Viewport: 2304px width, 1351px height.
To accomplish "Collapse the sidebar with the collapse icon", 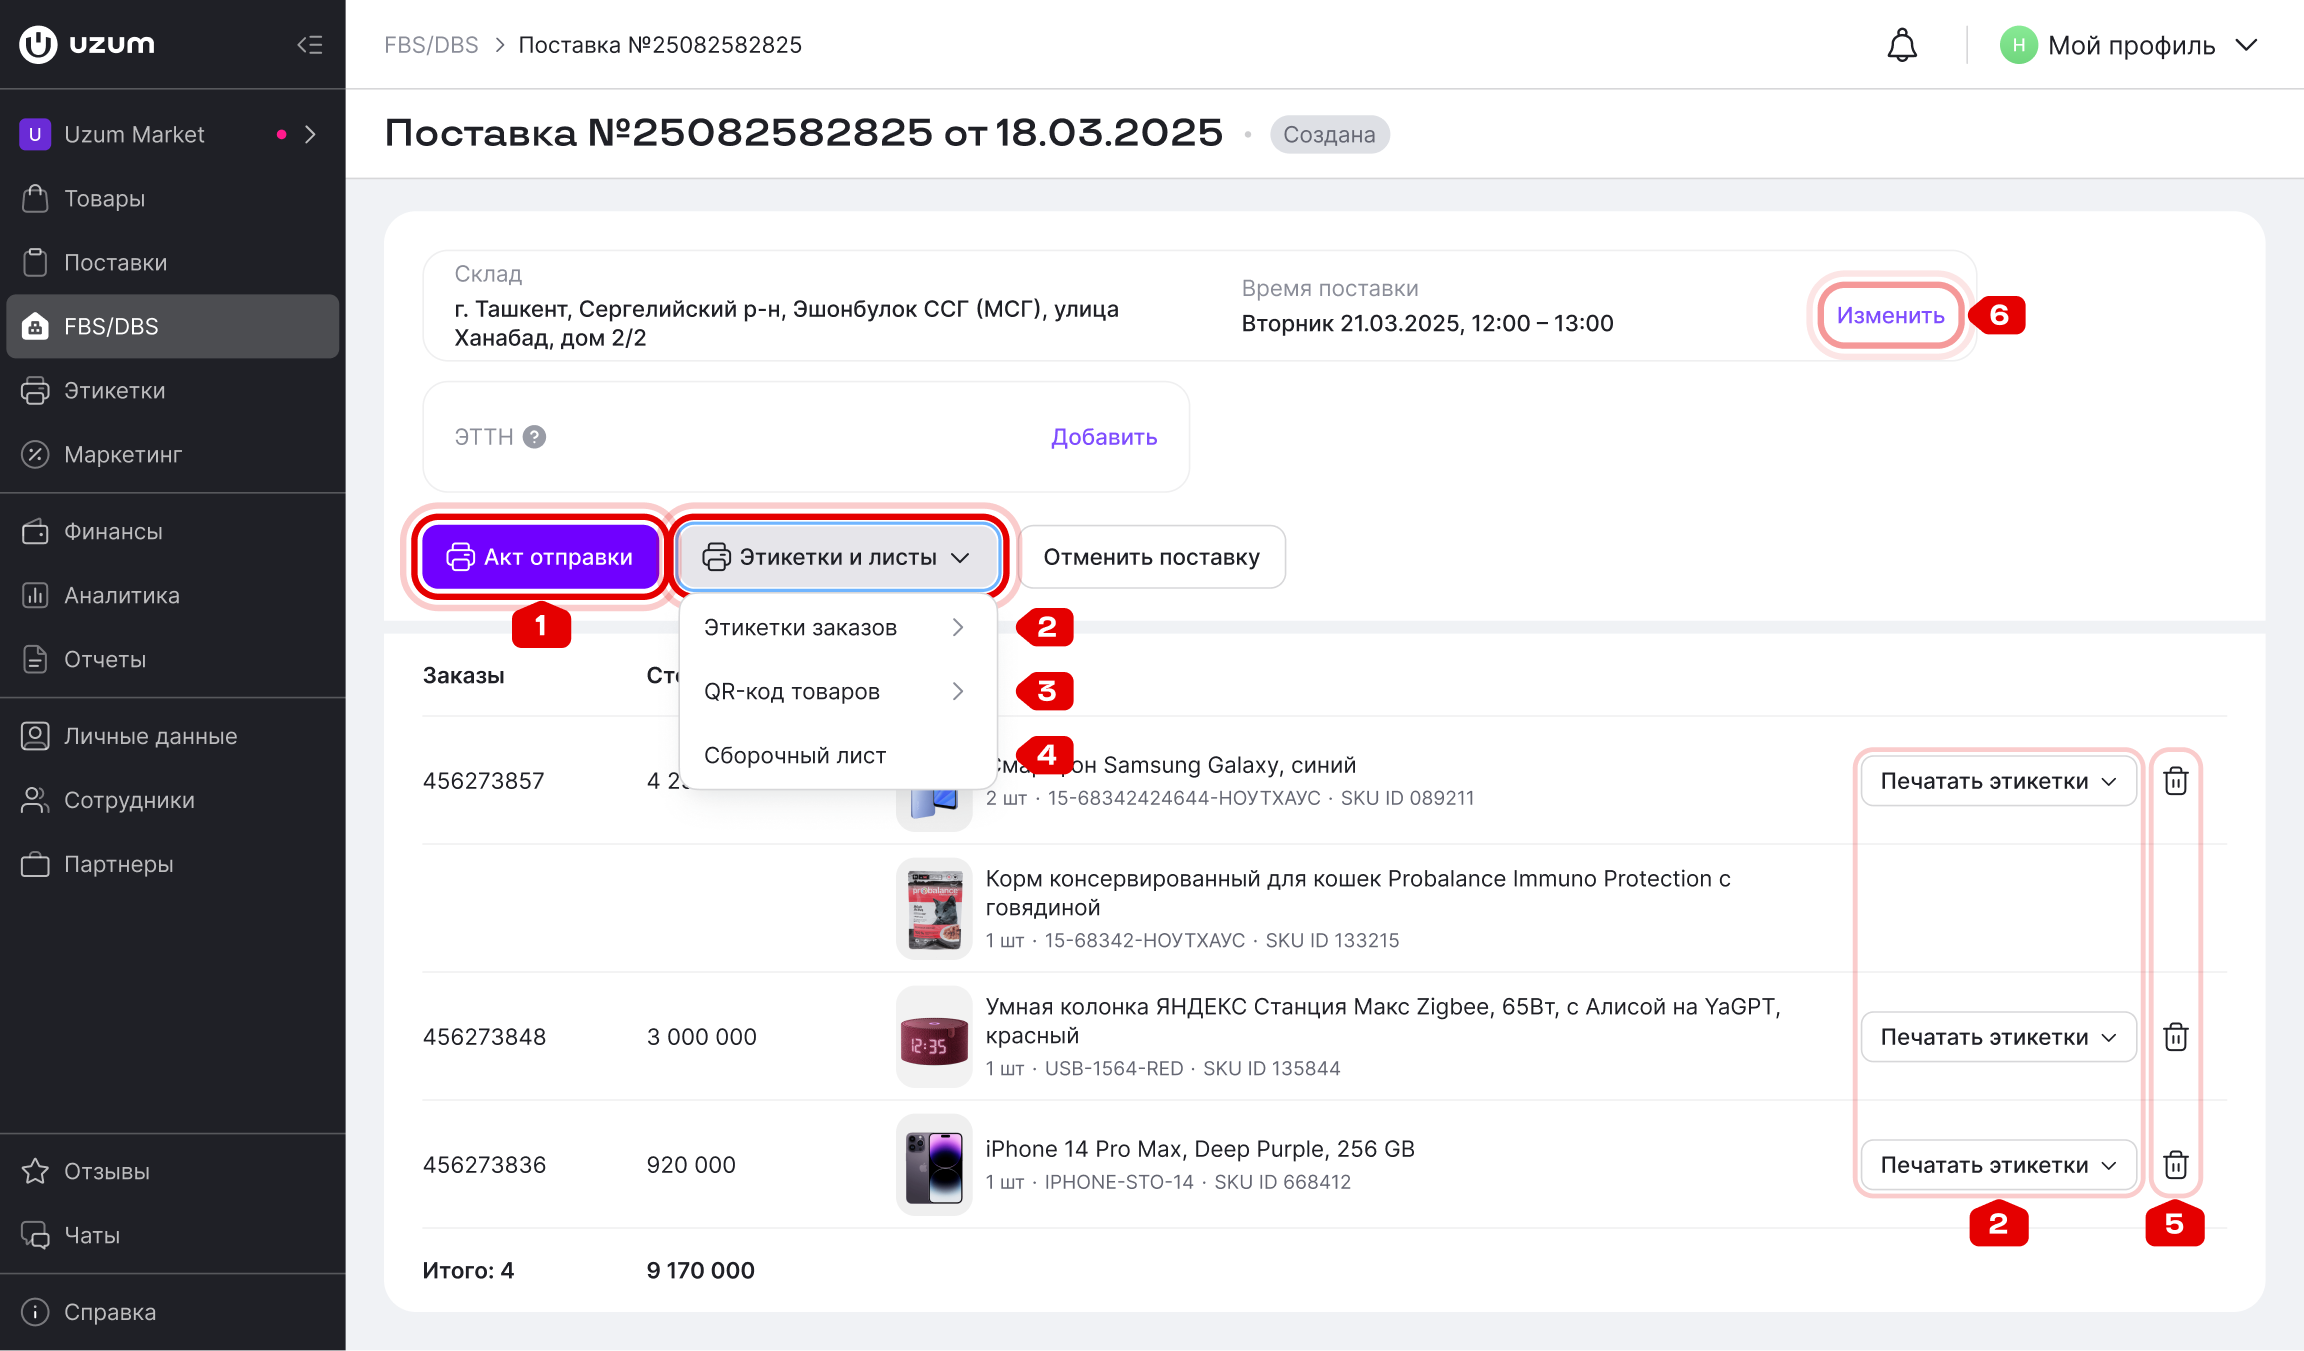I will 310,45.
